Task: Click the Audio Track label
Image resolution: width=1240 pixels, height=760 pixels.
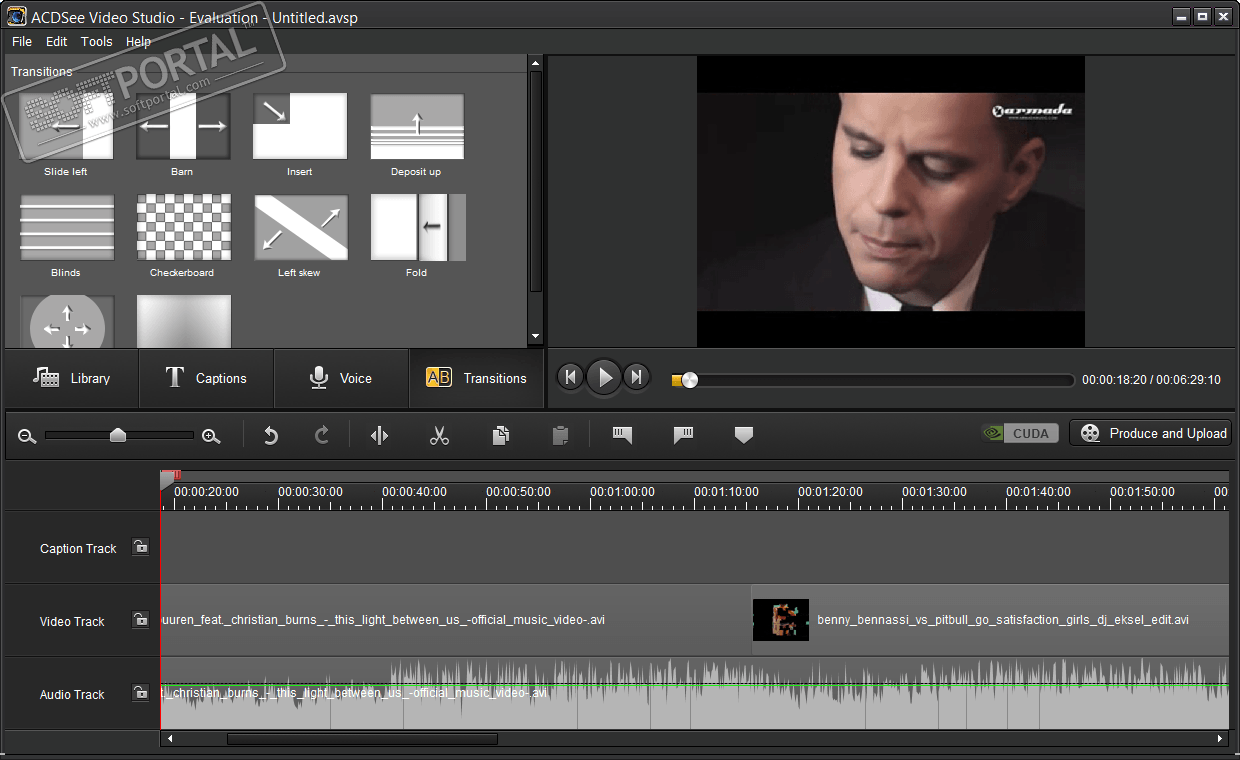Action: [72, 695]
